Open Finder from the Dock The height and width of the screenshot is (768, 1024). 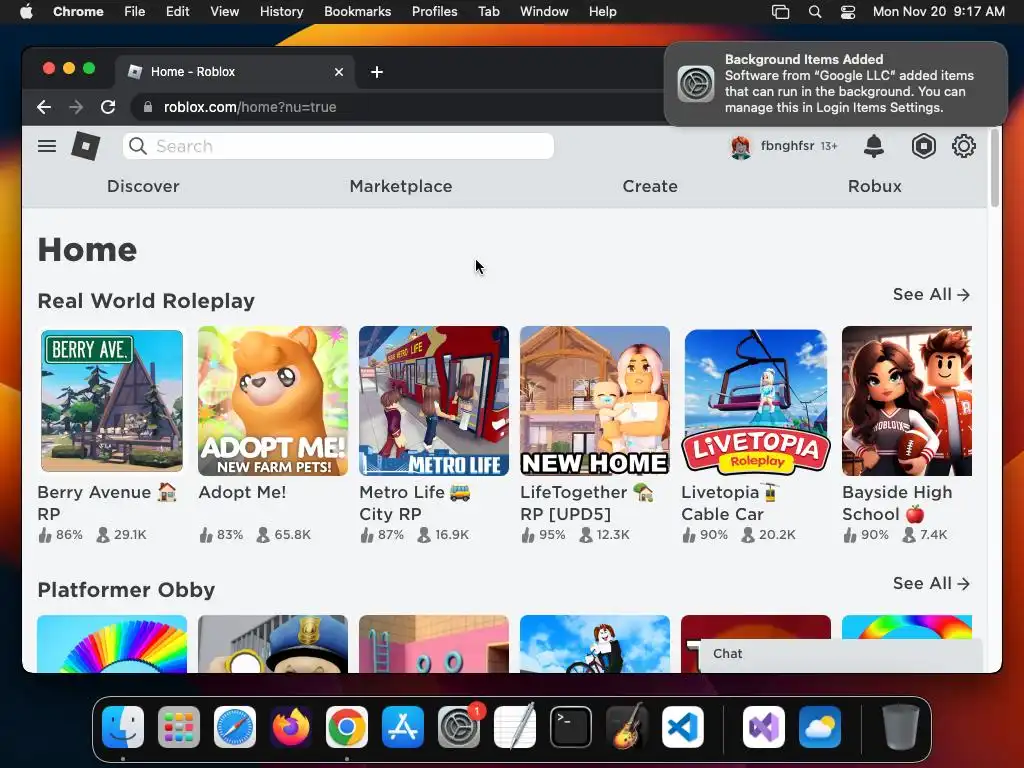pos(123,727)
